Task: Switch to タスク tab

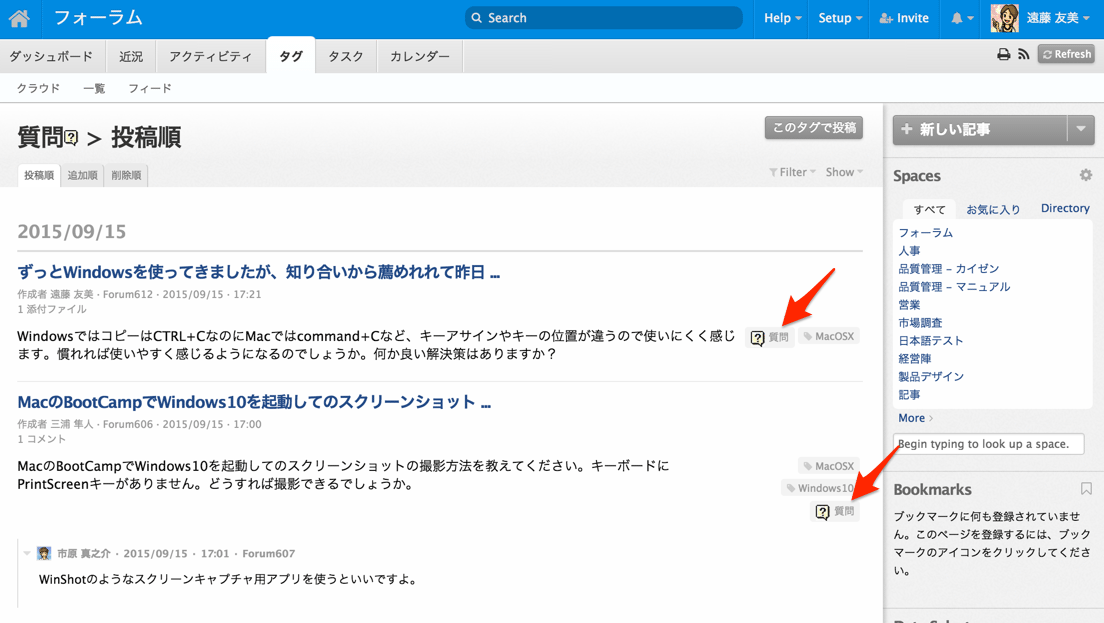Action: (346, 56)
